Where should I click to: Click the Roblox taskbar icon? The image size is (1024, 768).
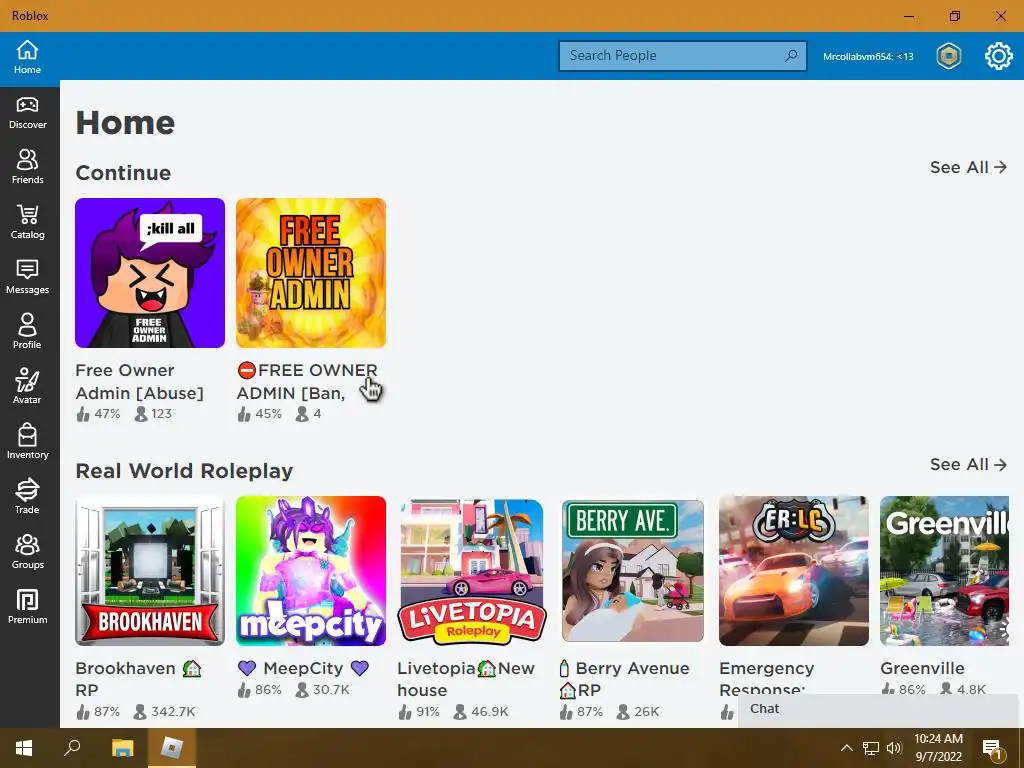[x=172, y=748]
